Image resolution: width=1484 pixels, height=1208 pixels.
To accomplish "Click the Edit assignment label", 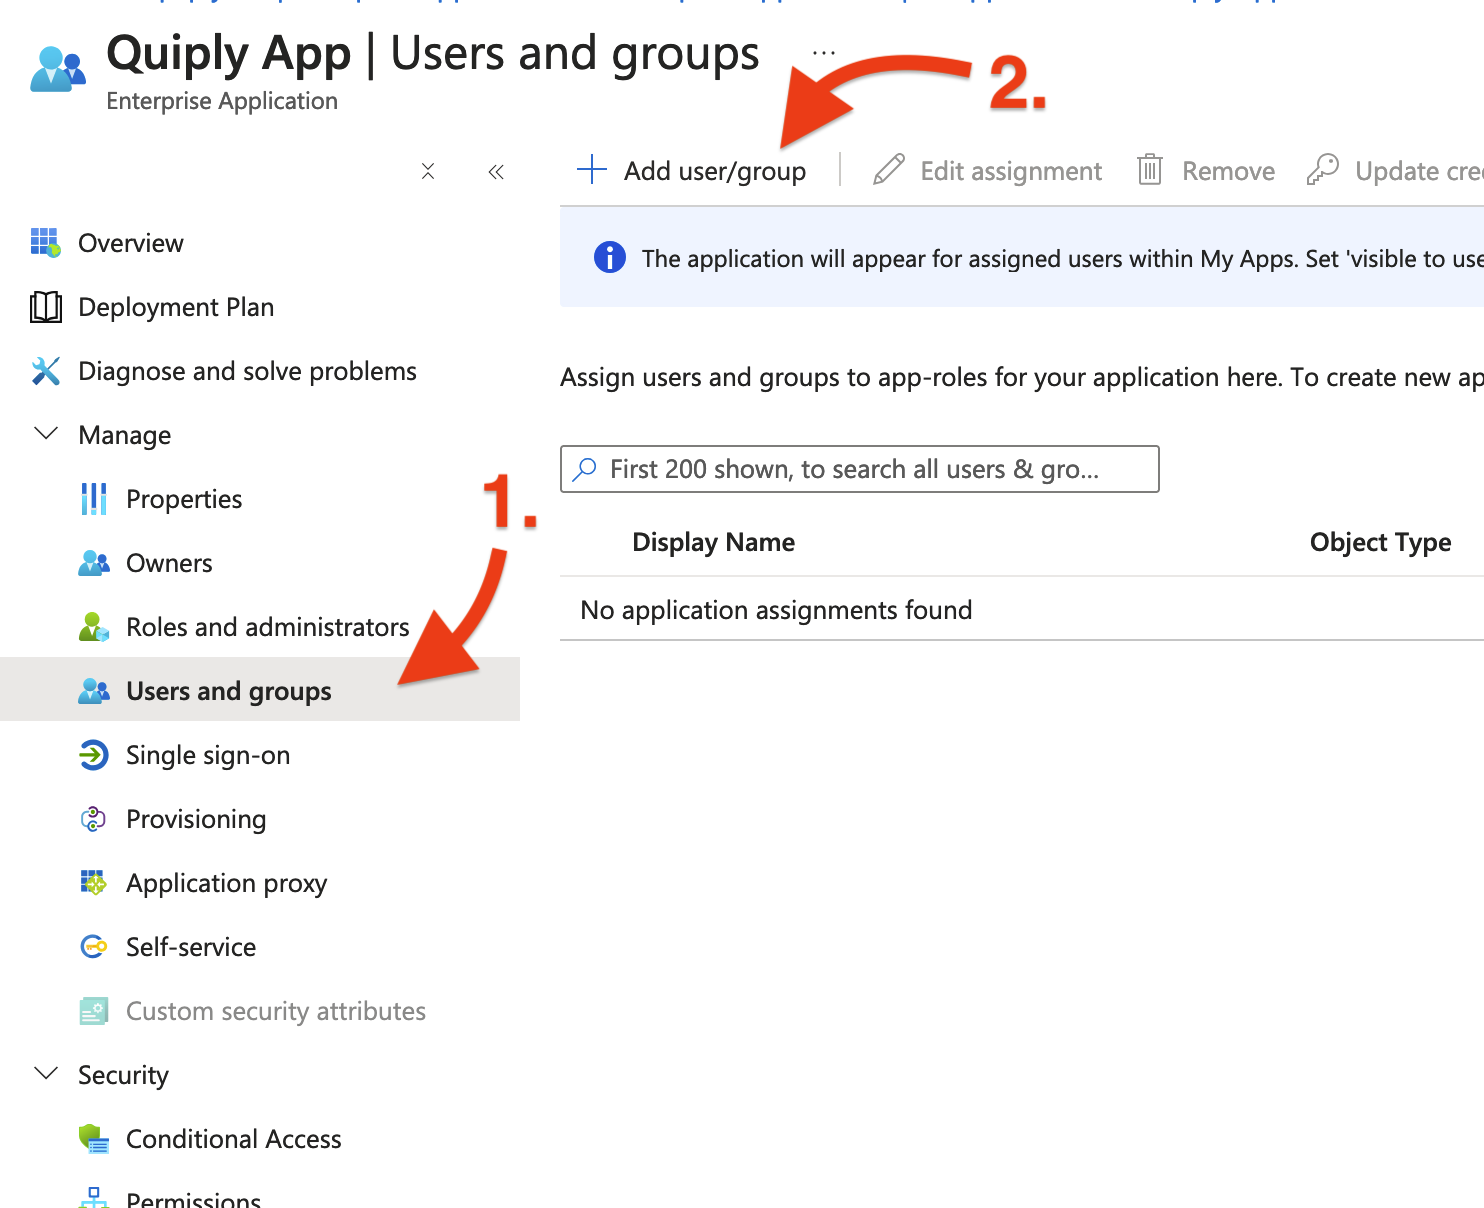I will pos(1011,171).
